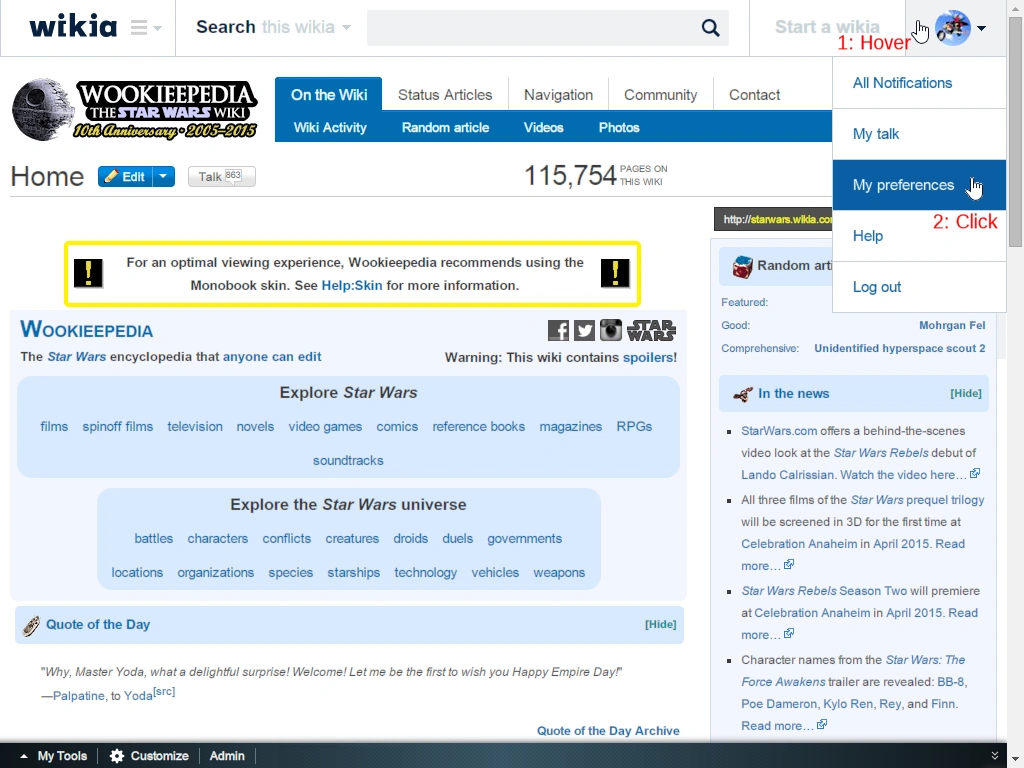Collapse the My Tools toolbar

point(23,756)
